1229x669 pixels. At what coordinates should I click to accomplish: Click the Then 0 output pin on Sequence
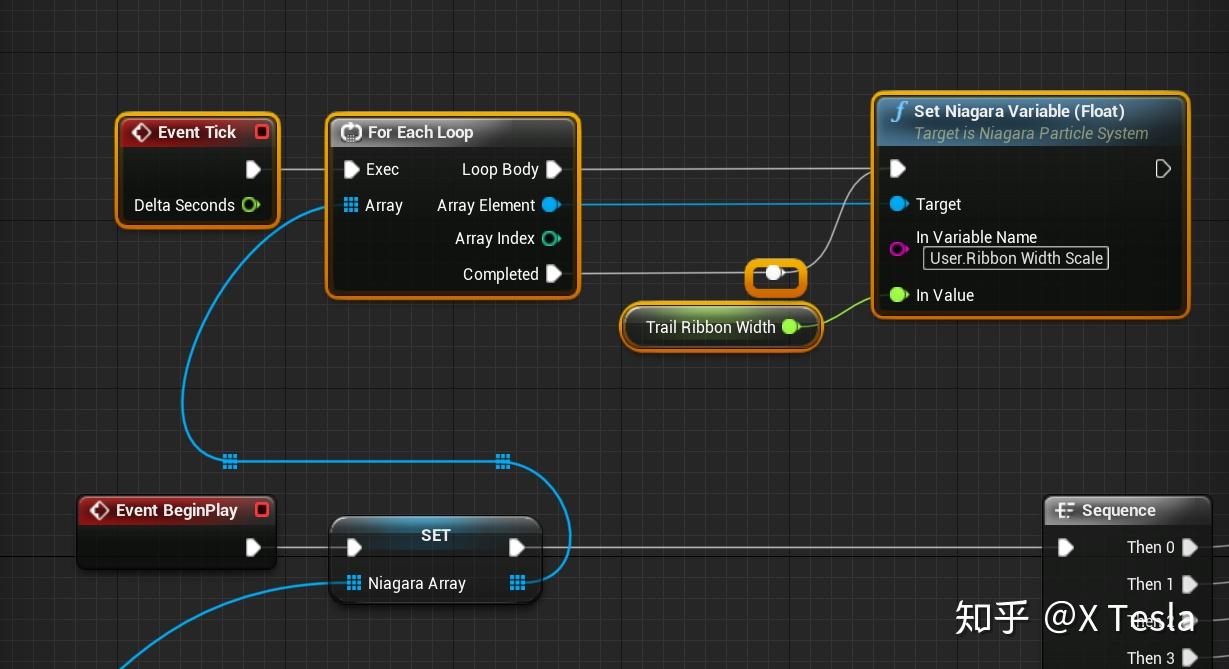point(1190,547)
